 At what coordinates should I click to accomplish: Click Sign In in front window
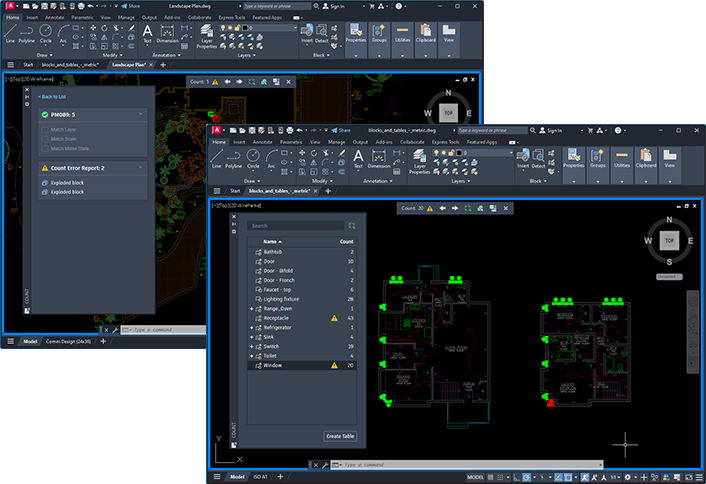(x=551, y=131)
